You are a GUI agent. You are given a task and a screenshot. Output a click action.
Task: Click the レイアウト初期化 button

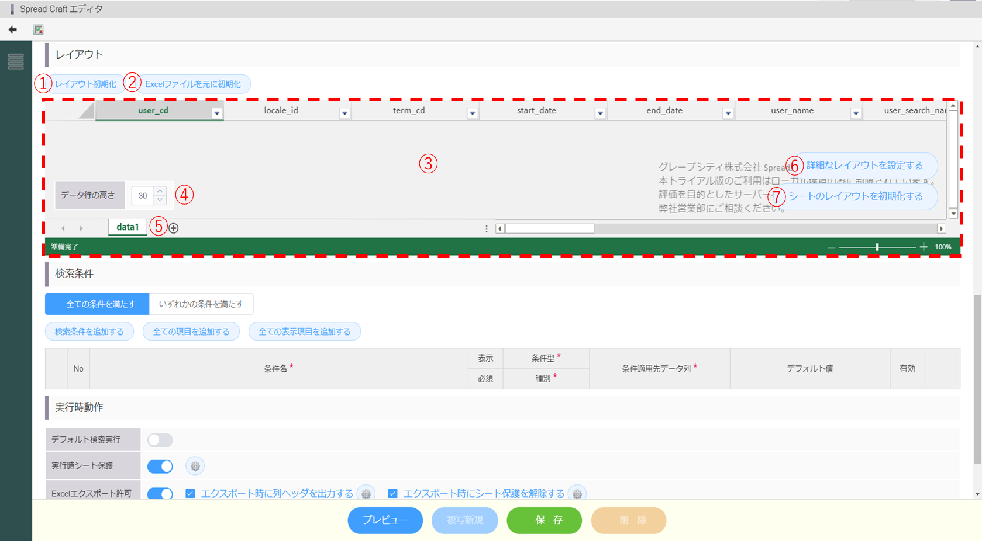pos(85,84)
